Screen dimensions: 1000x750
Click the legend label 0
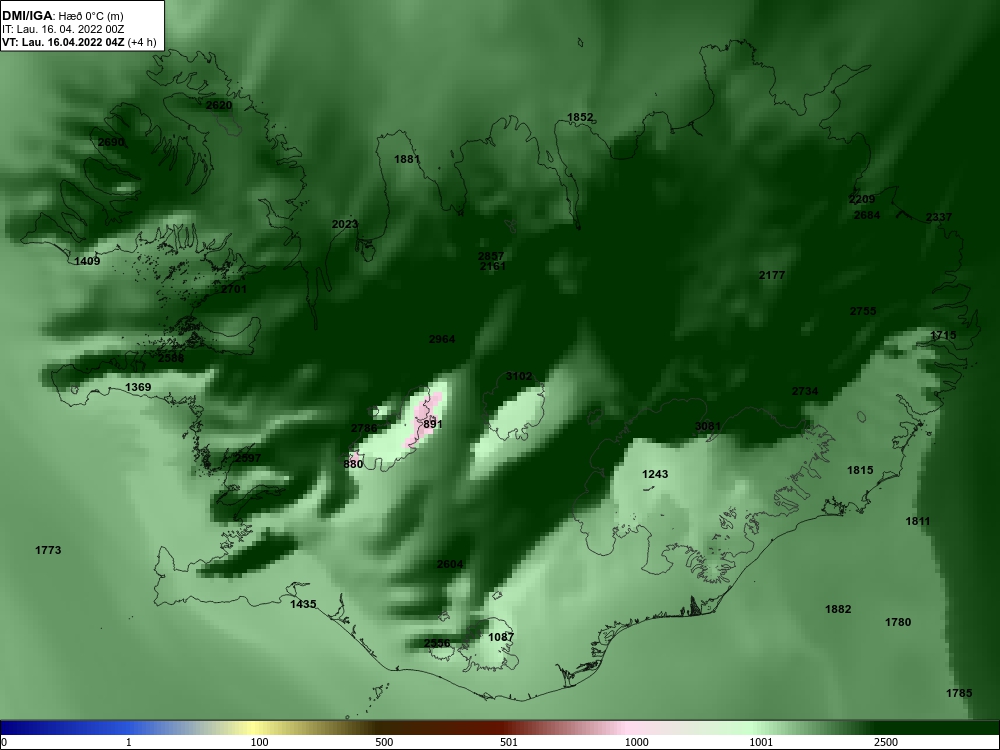click(3, 742)
